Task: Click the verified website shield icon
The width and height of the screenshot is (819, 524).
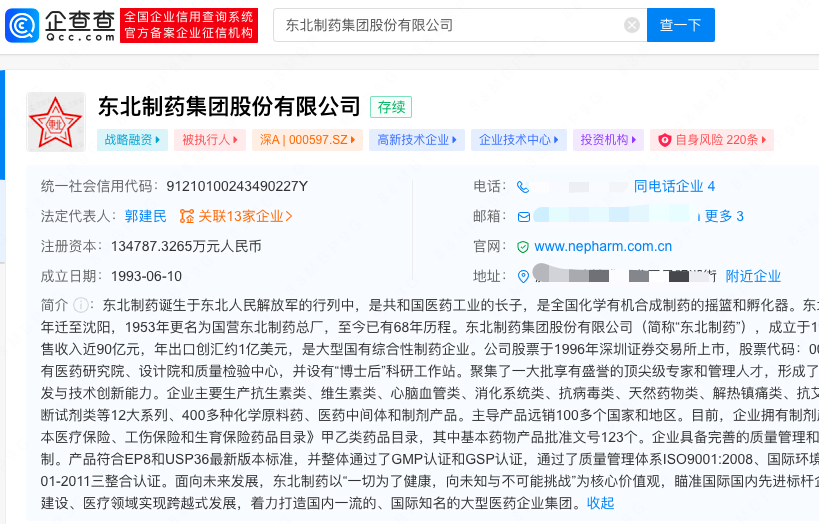Action: tap(523, 247)
